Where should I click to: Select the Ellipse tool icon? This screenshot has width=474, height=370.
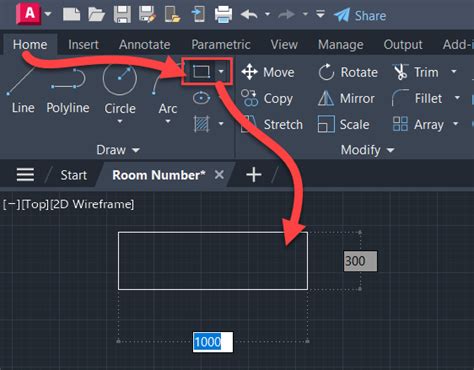pyautogui.click(x=201, y=98)
